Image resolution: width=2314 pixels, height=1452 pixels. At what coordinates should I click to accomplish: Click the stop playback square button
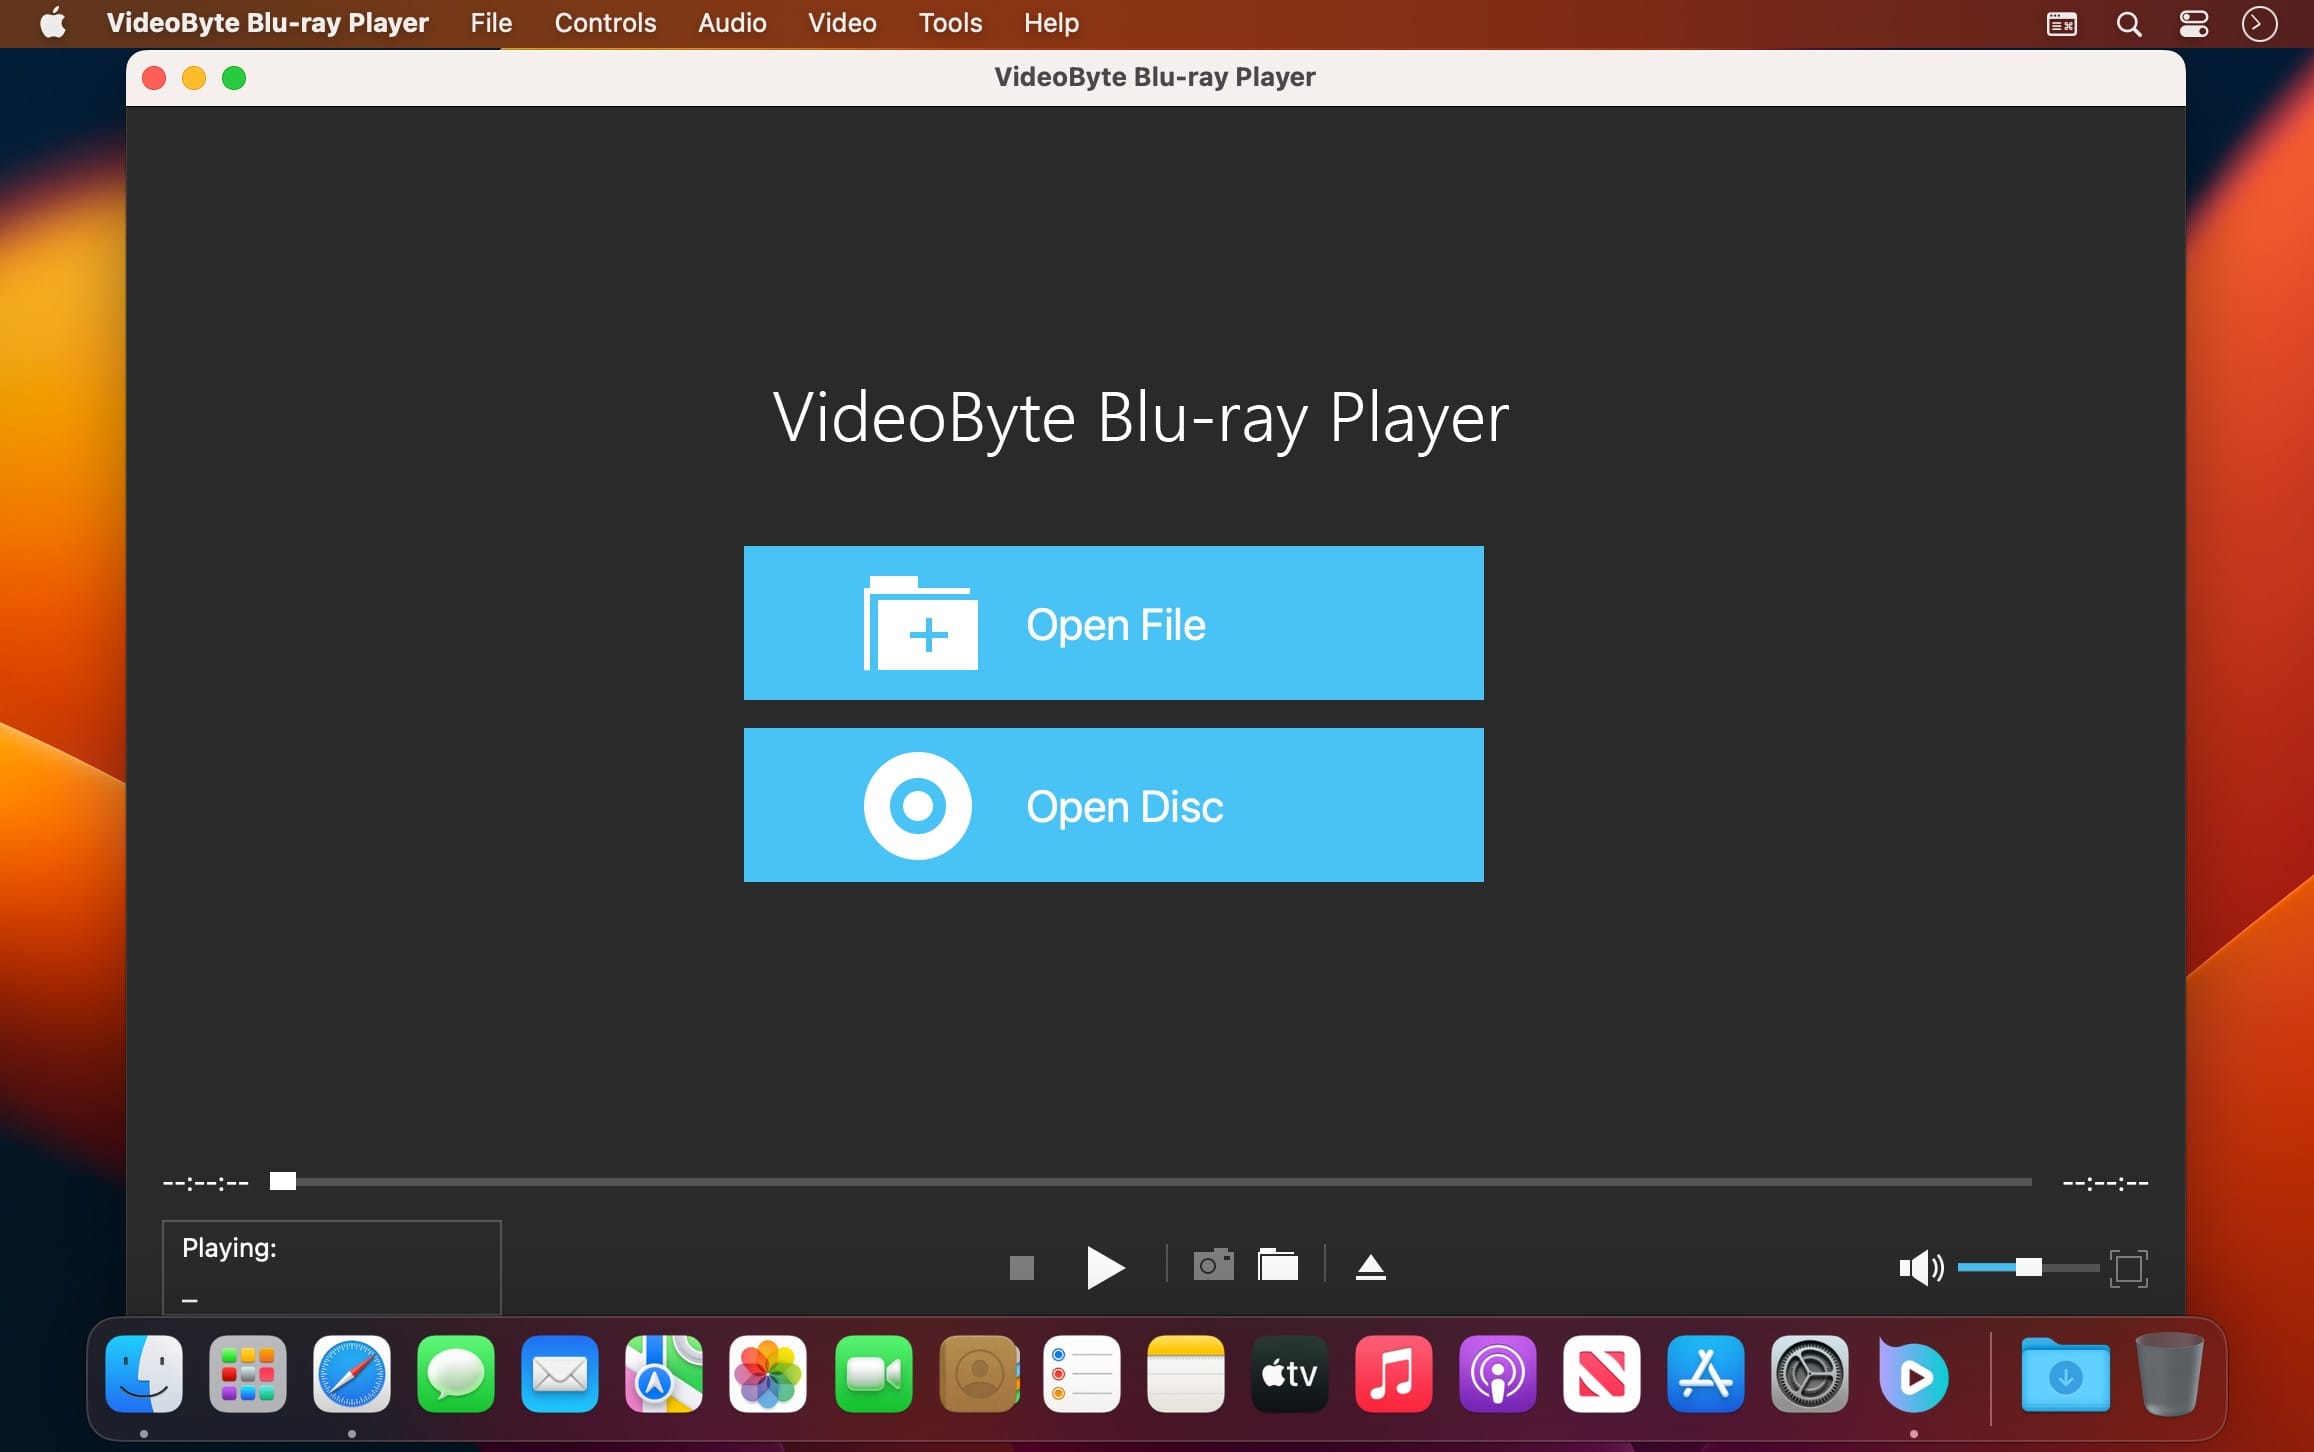pyautogui.click(x=1021, y=1268)
